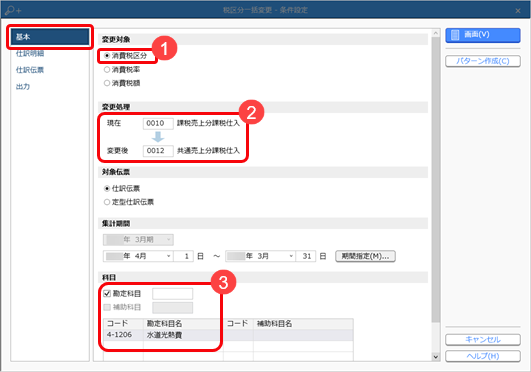
Task: Close the 条件設定 dialog window
Action: click(x=518, y=11)
